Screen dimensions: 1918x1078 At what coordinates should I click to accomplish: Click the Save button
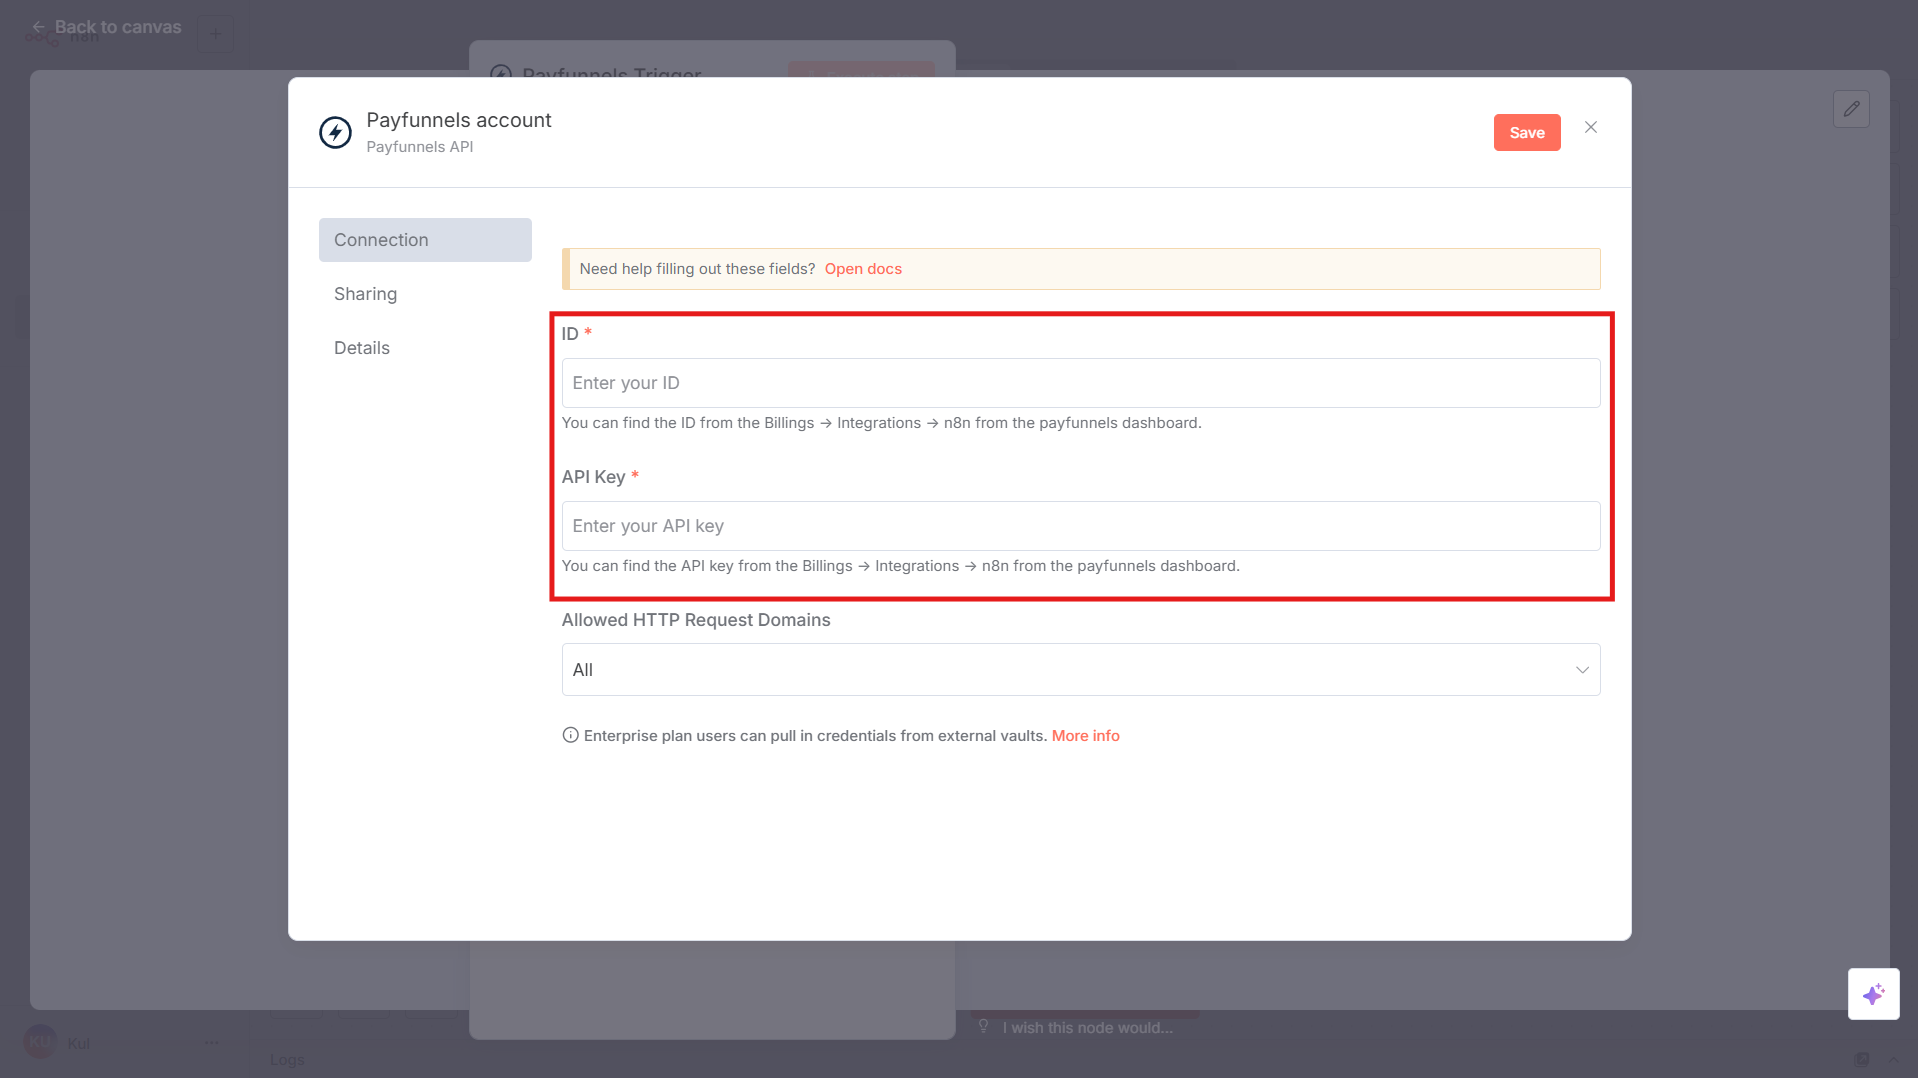[1526, 132]
